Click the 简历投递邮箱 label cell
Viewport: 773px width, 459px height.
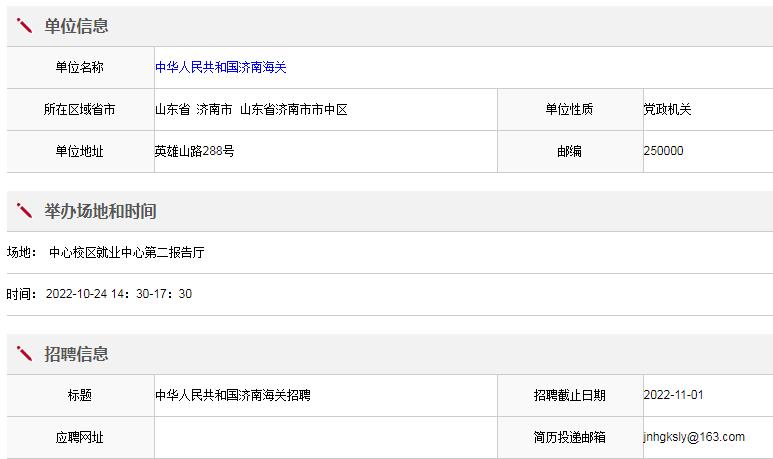click(x=569, y=437)
